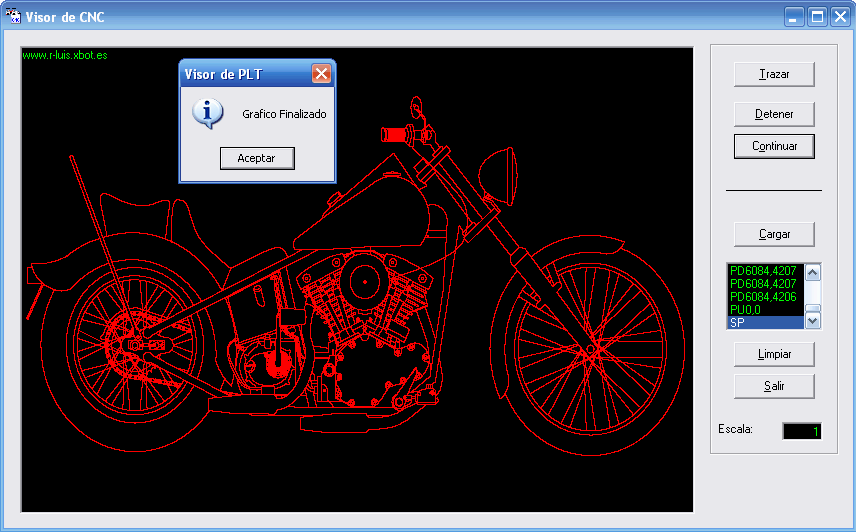Click the blue info icon in dialog

click(207, 113)
